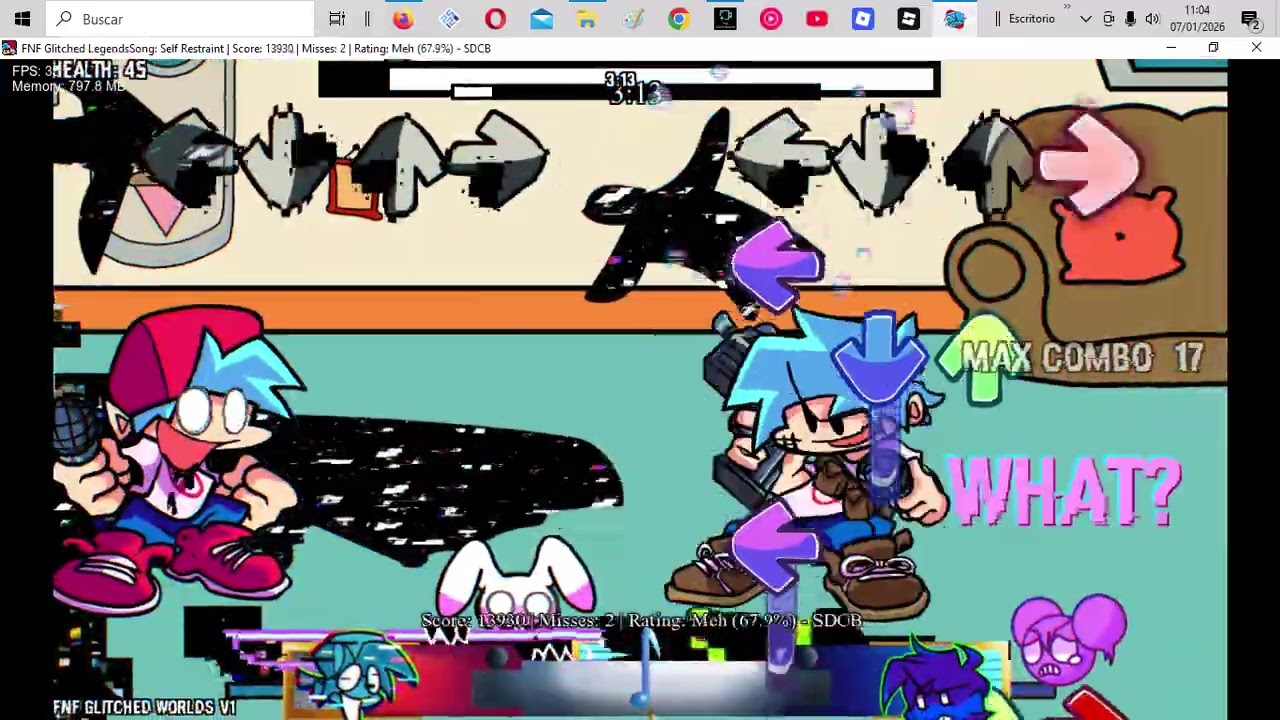Open the dark green-screen app icon
The width and height of the screenshot is (1280, 720).
point(725,18)
